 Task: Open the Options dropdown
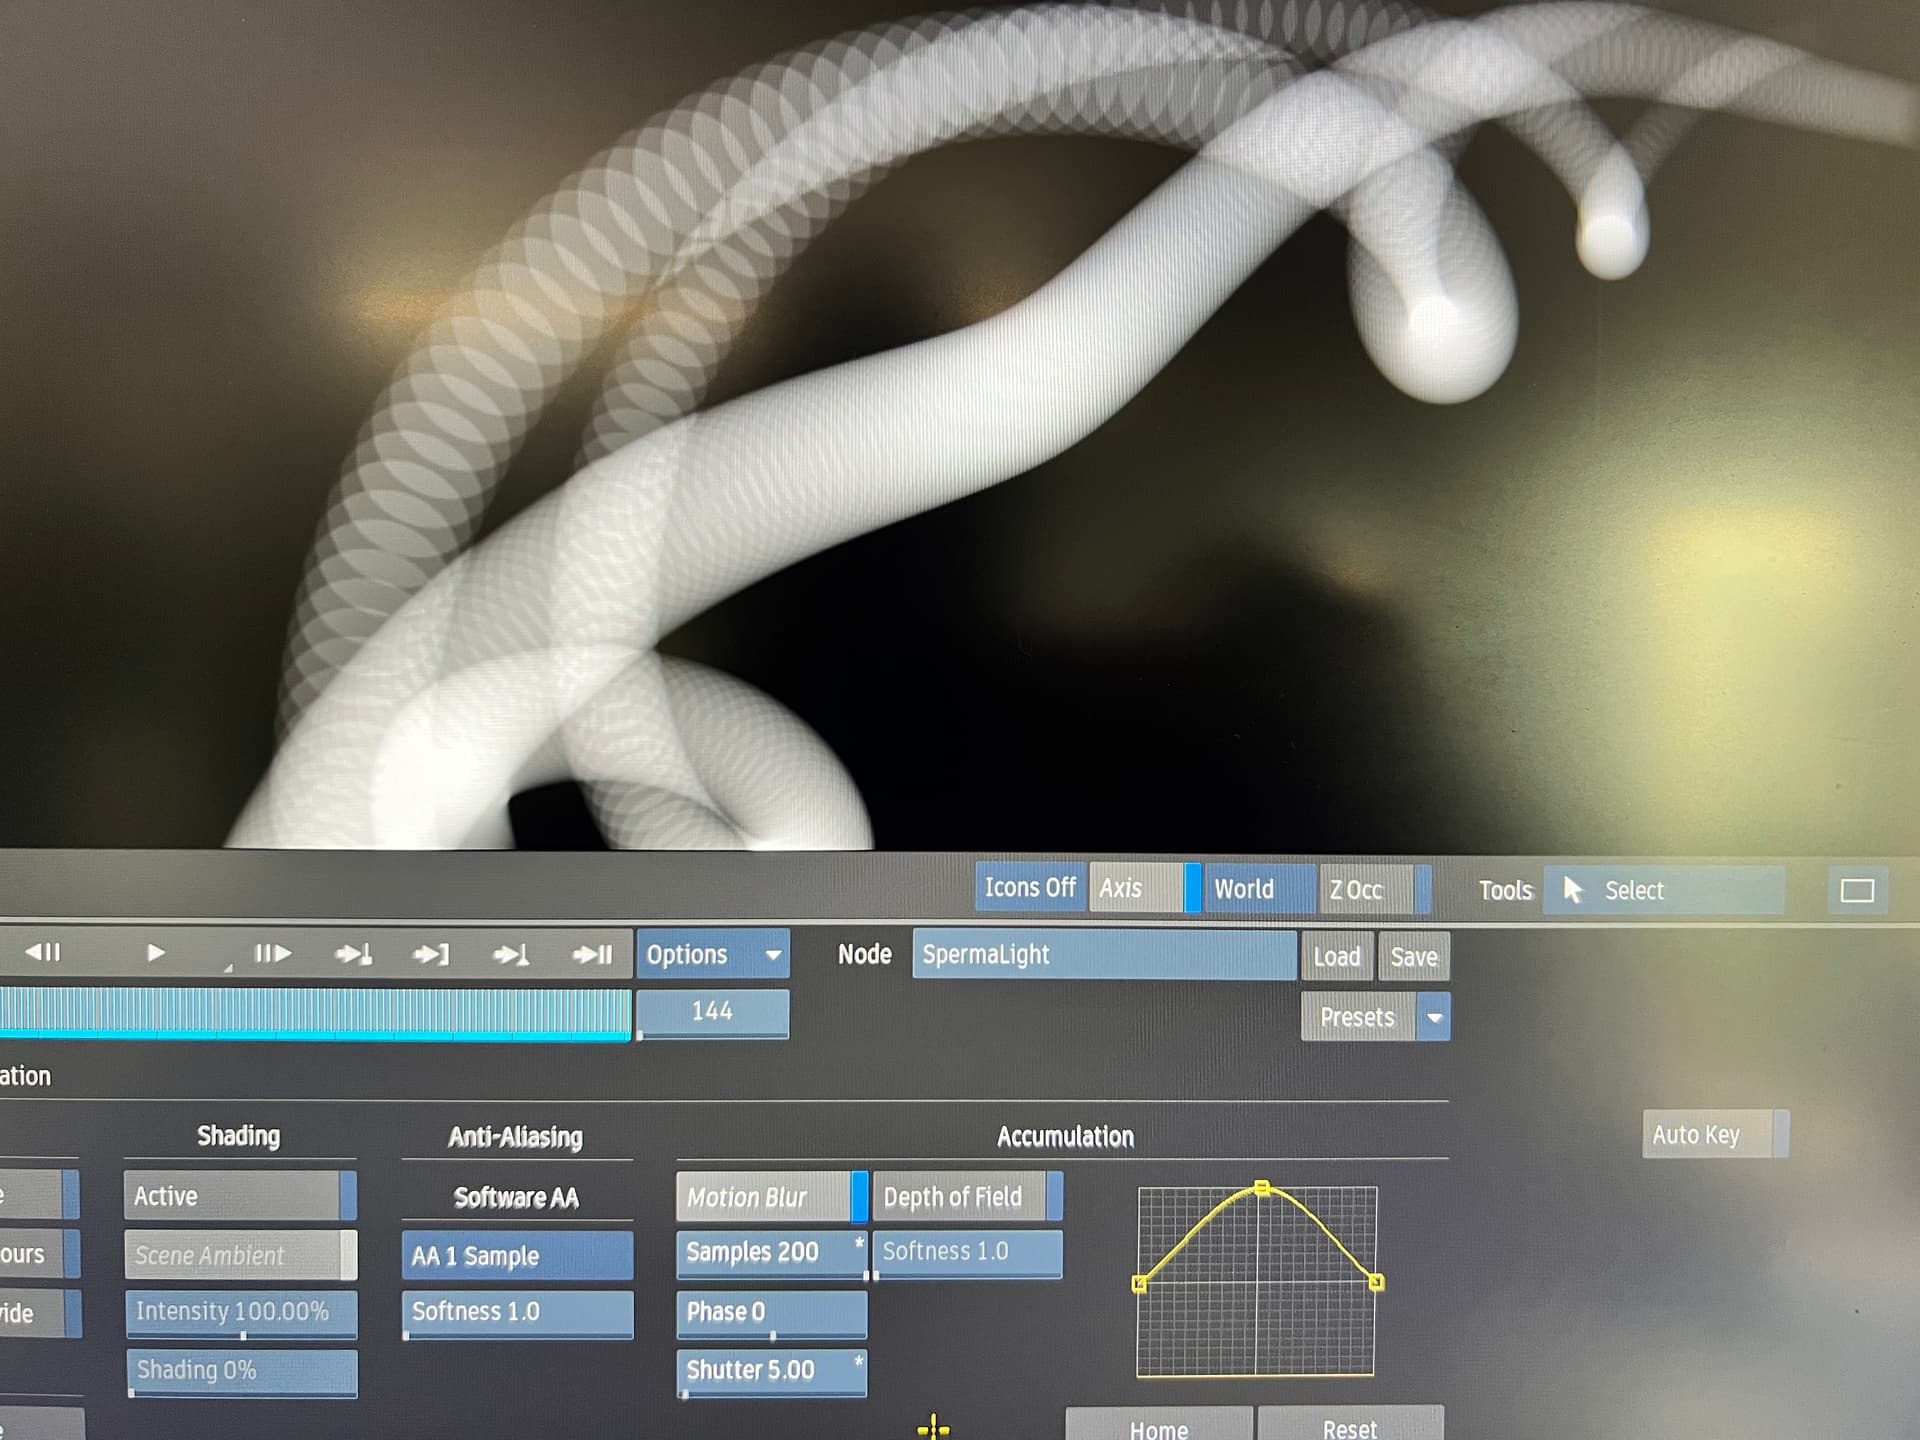pos(712,954)
